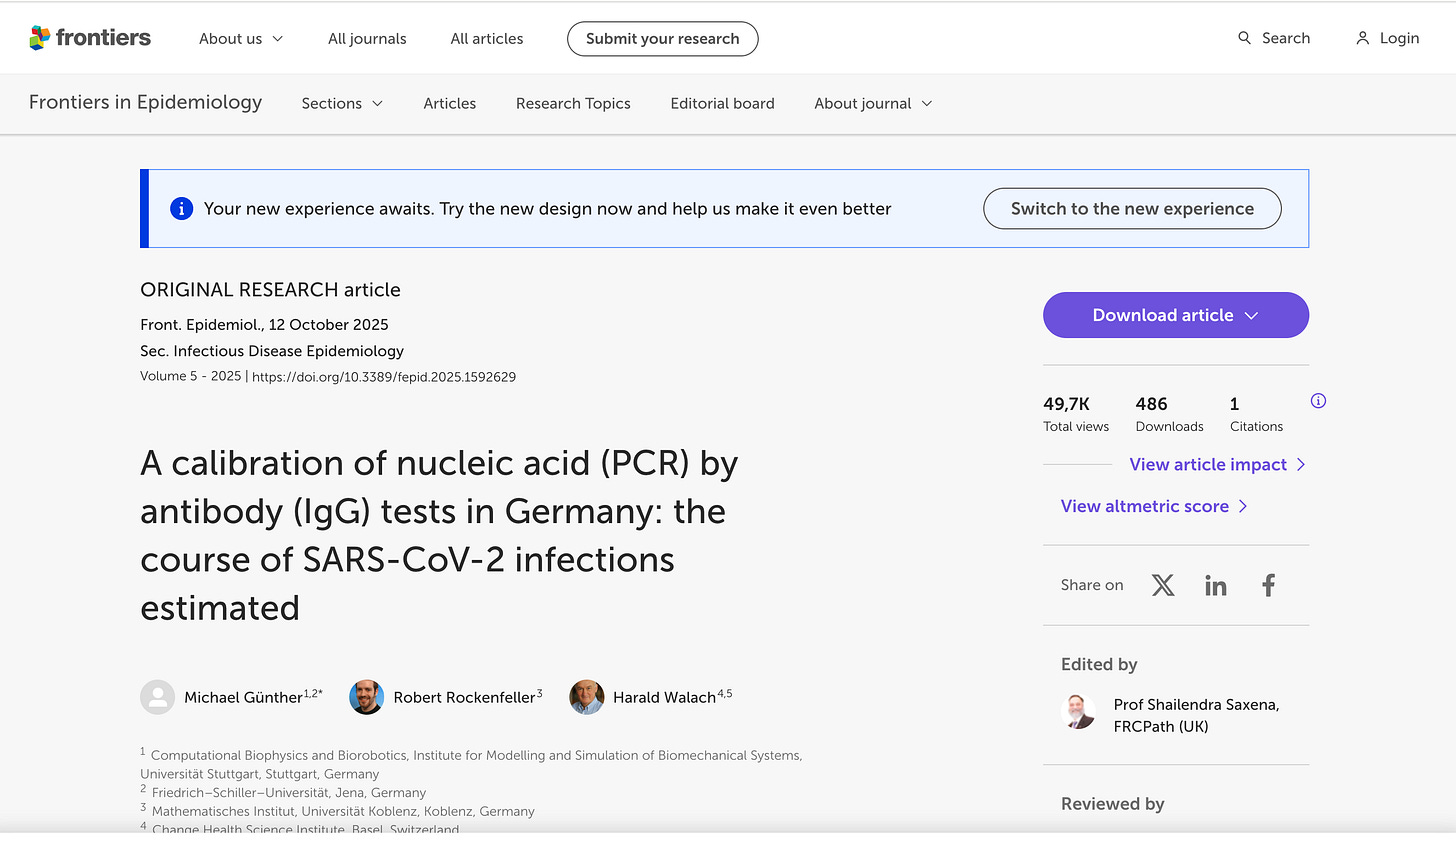This screenshot has height=842, width=1456.
Task: Click 'Sec. Infectious Disease Epidemiology' text
Action: click(x=272, y=351)
